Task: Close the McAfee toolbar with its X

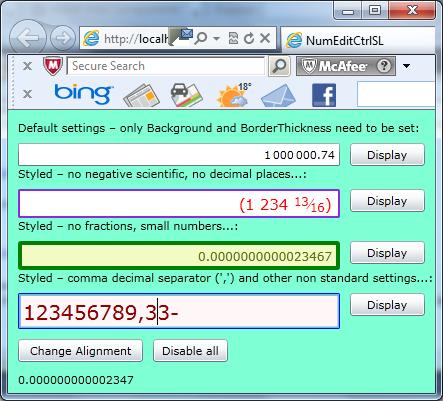Action: coord(27,66)
